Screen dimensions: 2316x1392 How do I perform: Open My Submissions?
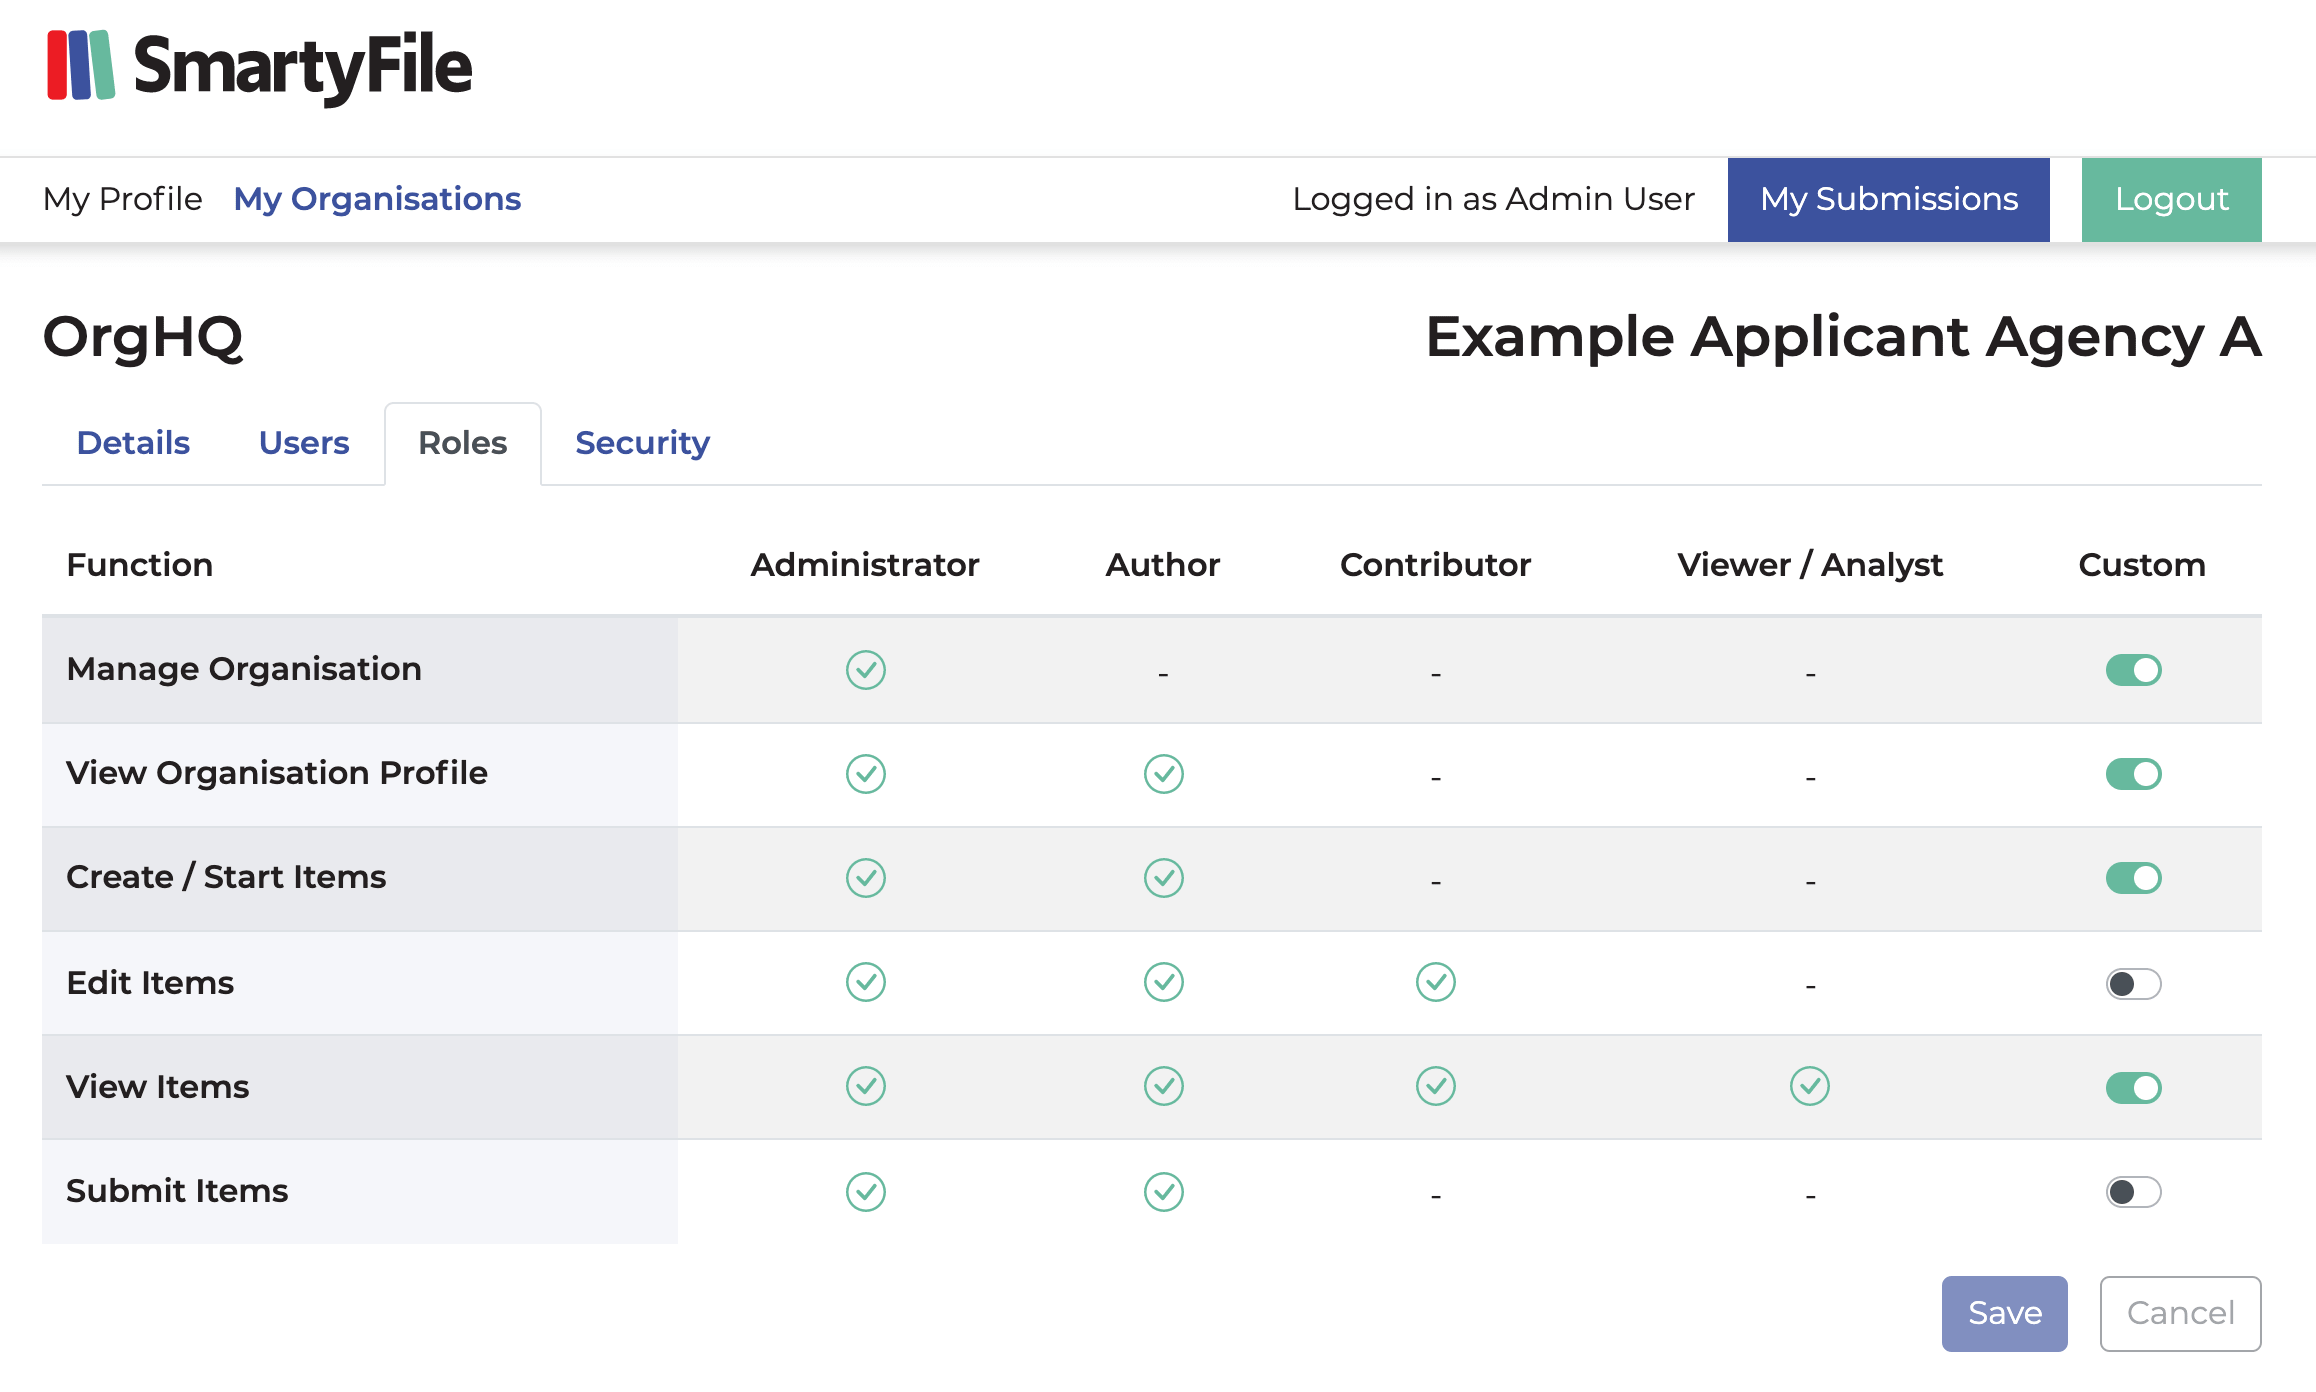[1888, 199]
